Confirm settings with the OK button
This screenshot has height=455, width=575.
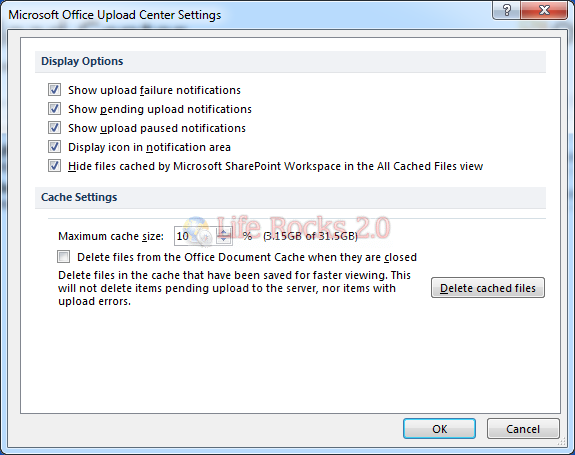(x=439, y=429)
